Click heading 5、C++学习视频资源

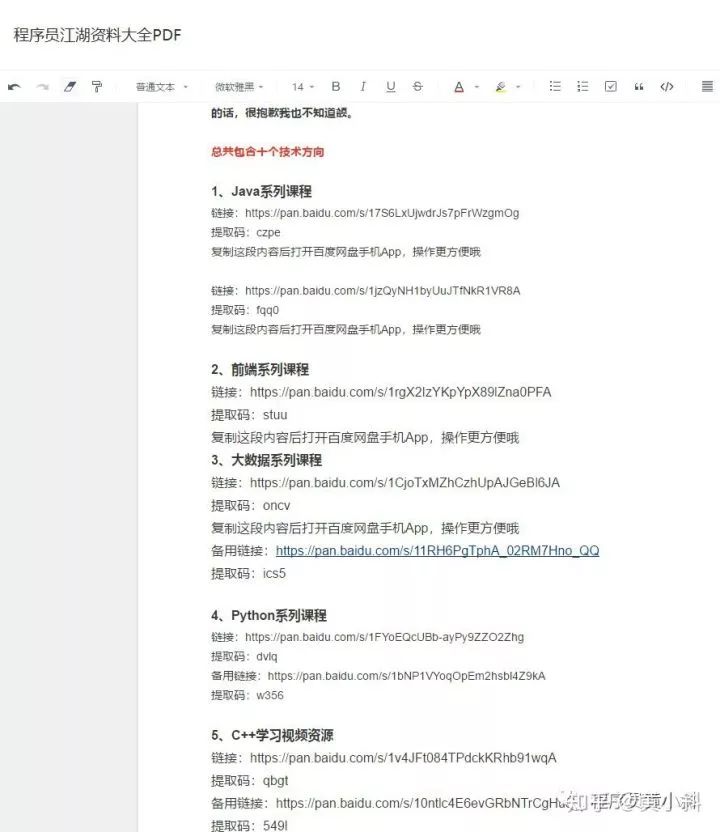click(272, 735)
